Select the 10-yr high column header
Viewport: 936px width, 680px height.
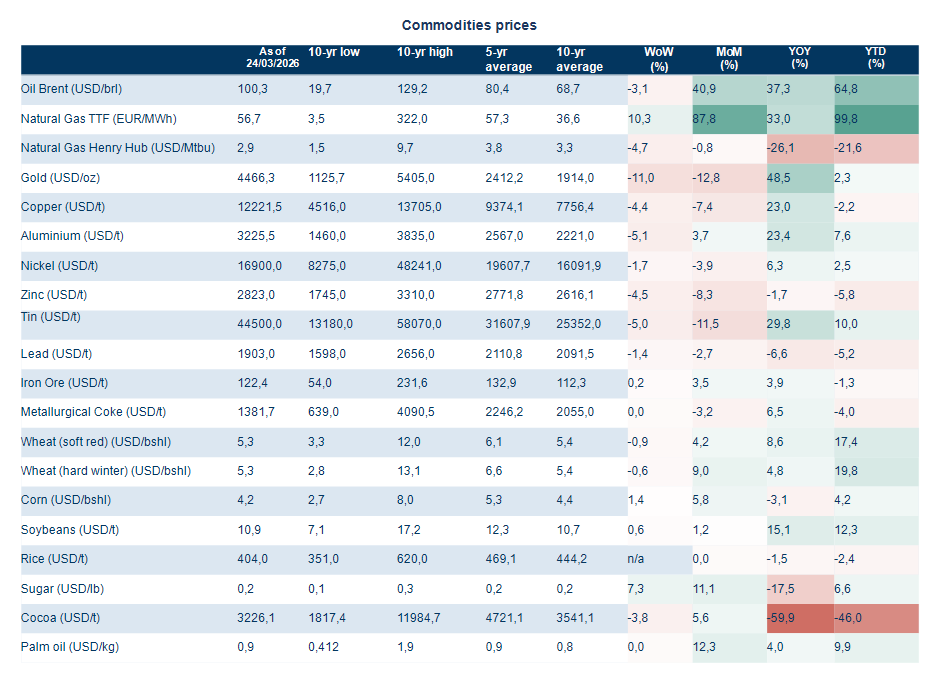tap(425, 52)
